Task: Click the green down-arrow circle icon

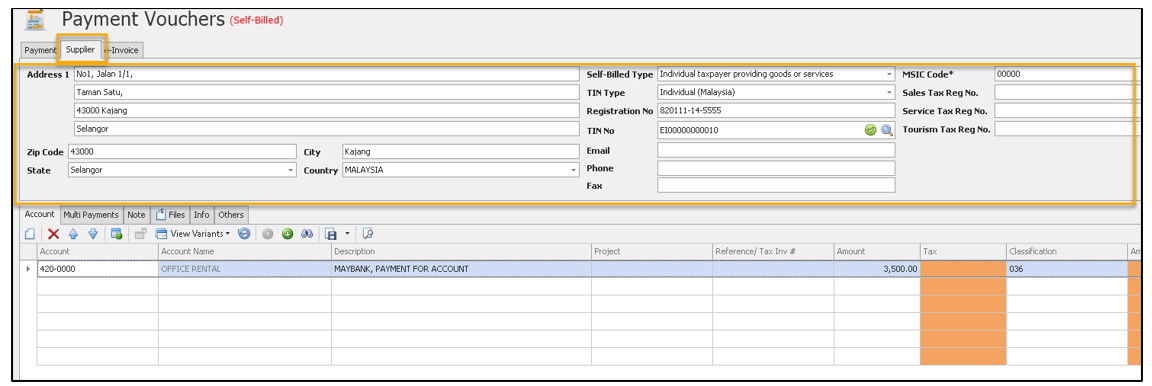Action: pyautogui.click(x=287, y=234)
